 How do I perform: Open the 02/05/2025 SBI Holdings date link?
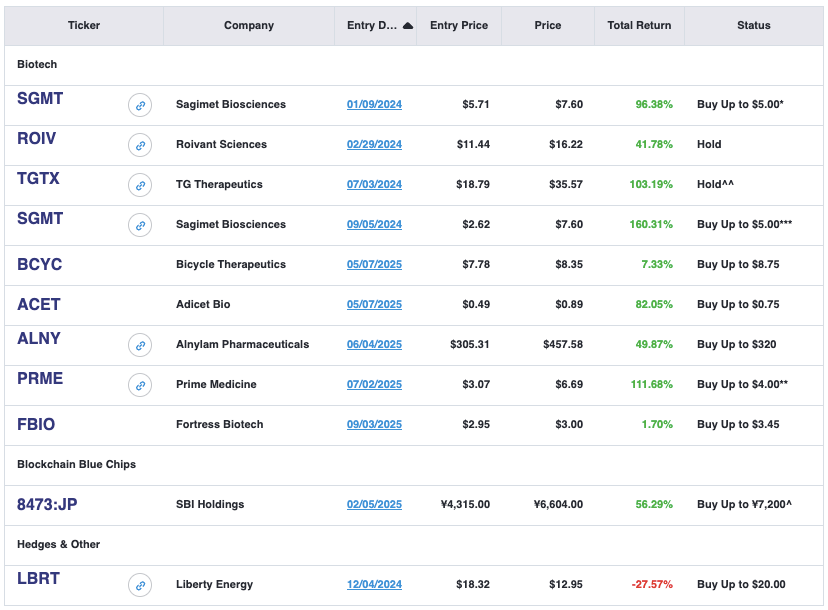374,504
